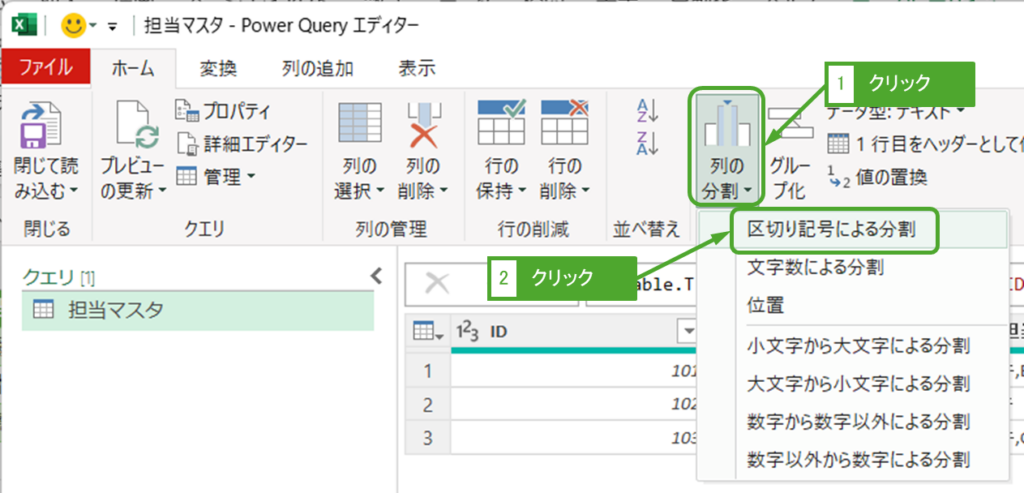Screen dimensions: 1024x493
Task: Sort ascending with the A-Z icon
Action: tap(647, 111)
